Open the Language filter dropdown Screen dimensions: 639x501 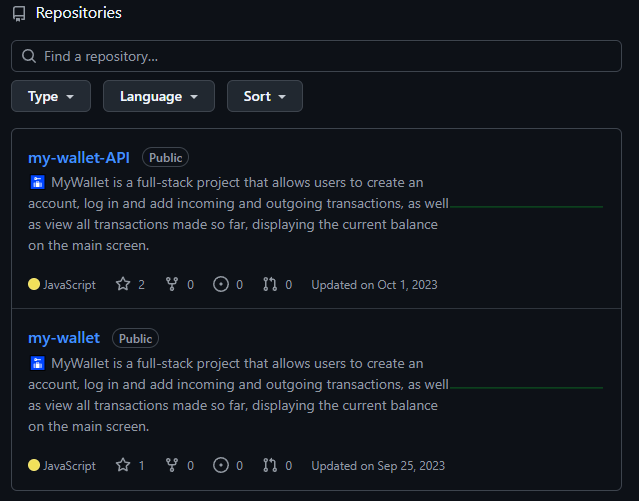pyautogui.click(x=159, y=96)
